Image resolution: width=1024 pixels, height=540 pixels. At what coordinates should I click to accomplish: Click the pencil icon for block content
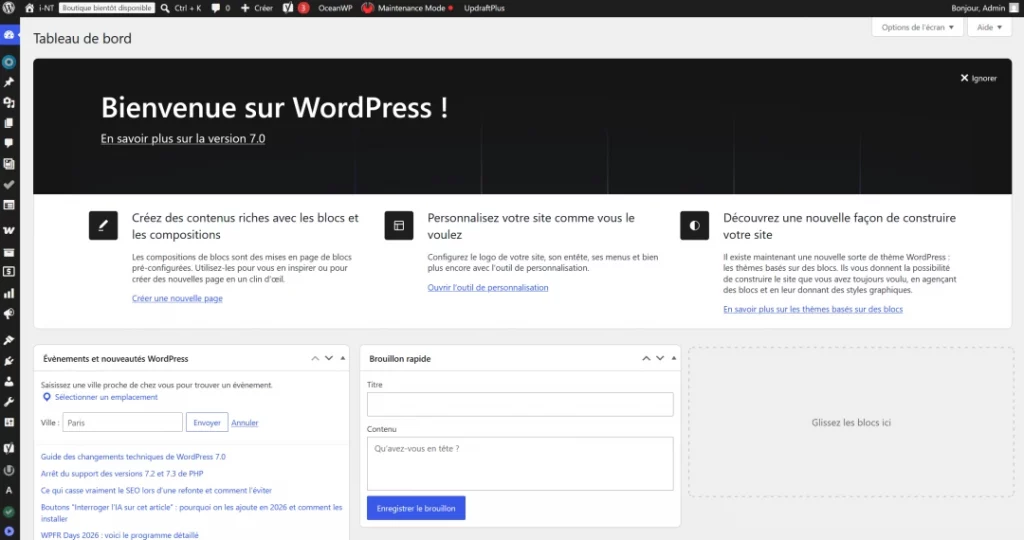tap(103, 225)
